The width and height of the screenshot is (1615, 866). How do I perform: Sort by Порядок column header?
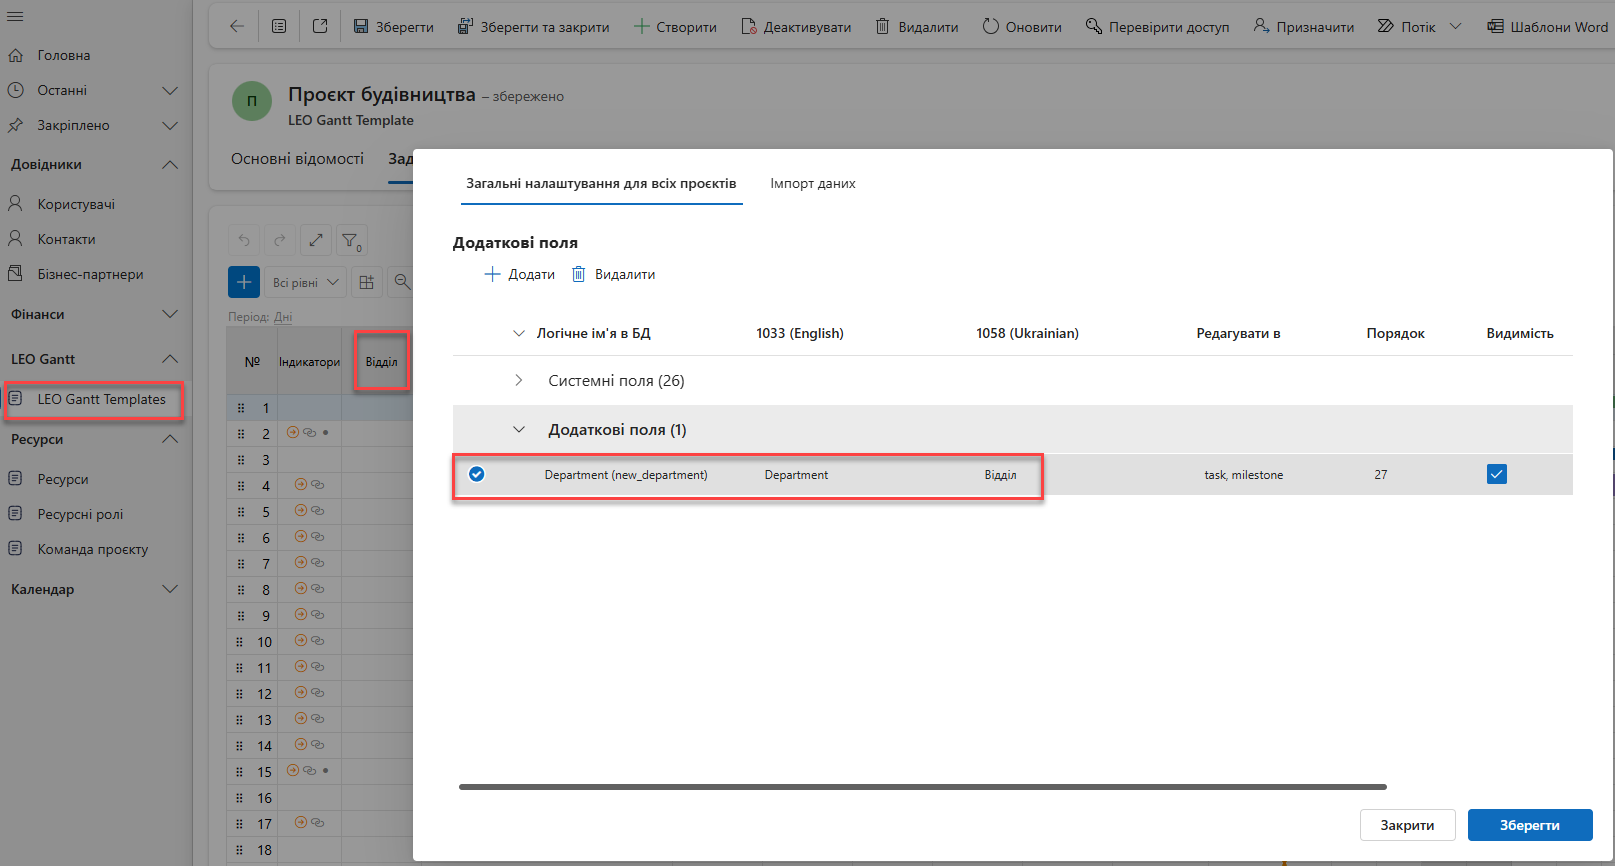tap(1395, 333)
